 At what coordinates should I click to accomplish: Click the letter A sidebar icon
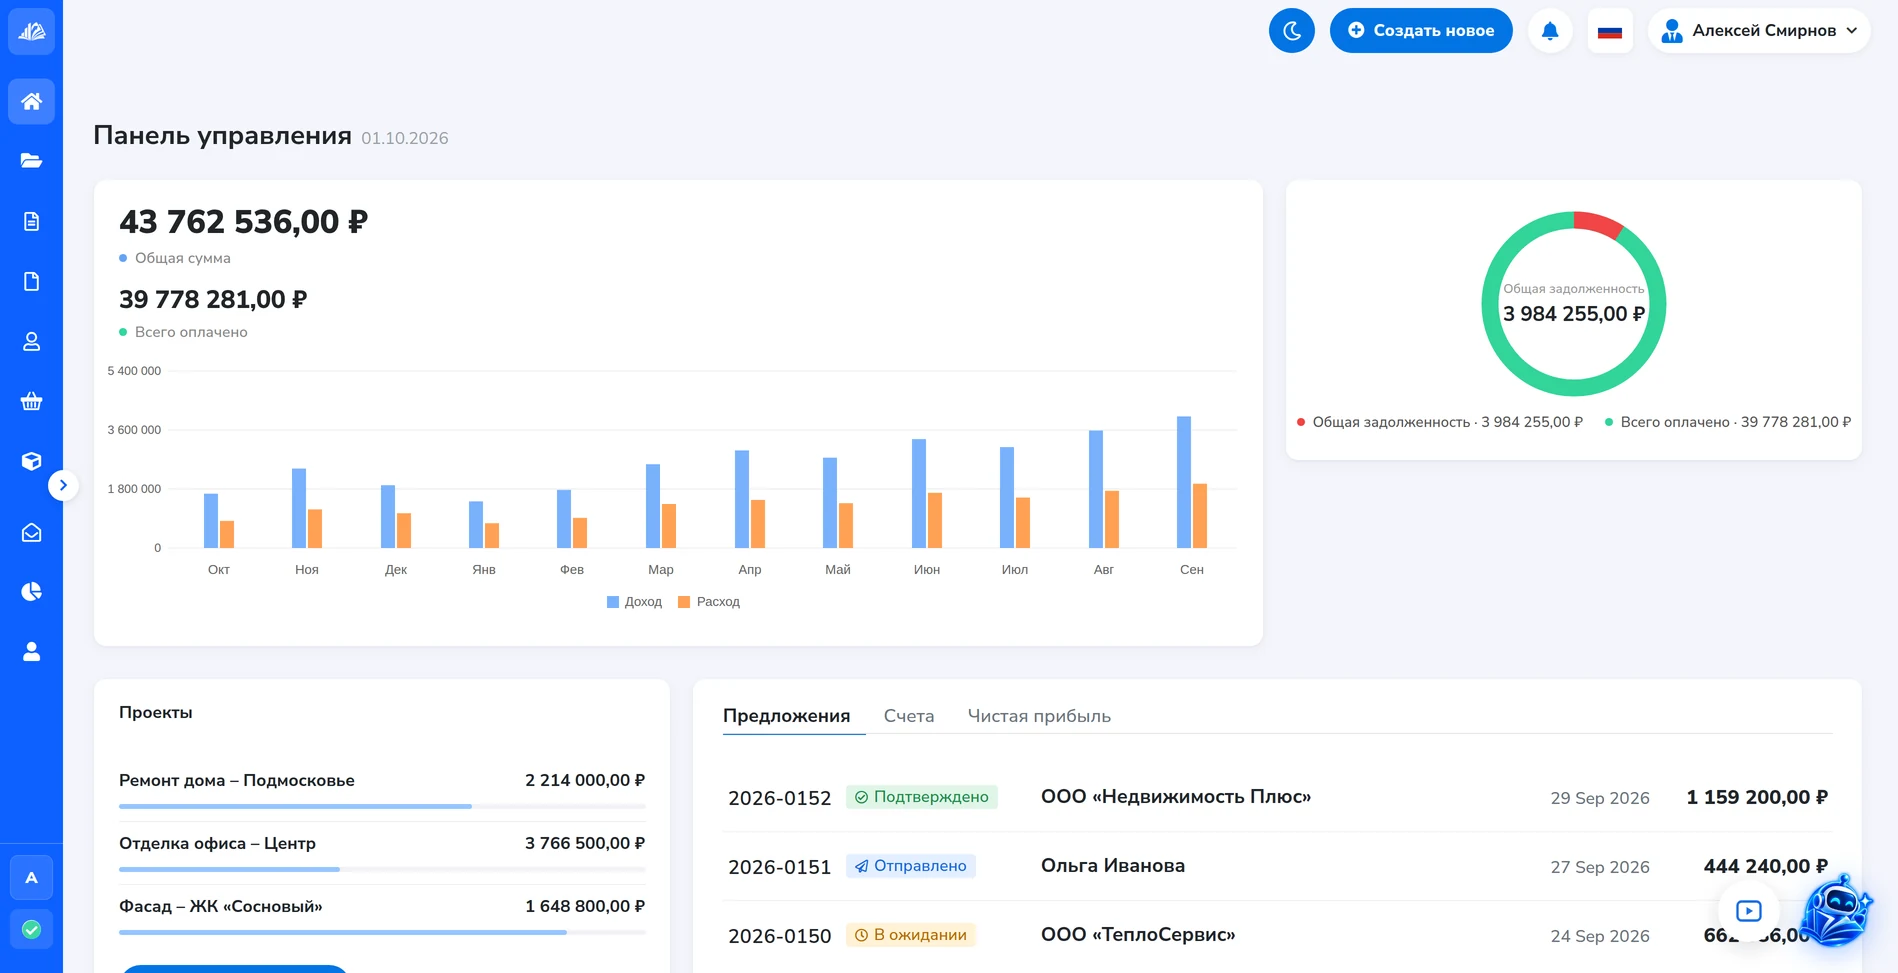(31, 878)
